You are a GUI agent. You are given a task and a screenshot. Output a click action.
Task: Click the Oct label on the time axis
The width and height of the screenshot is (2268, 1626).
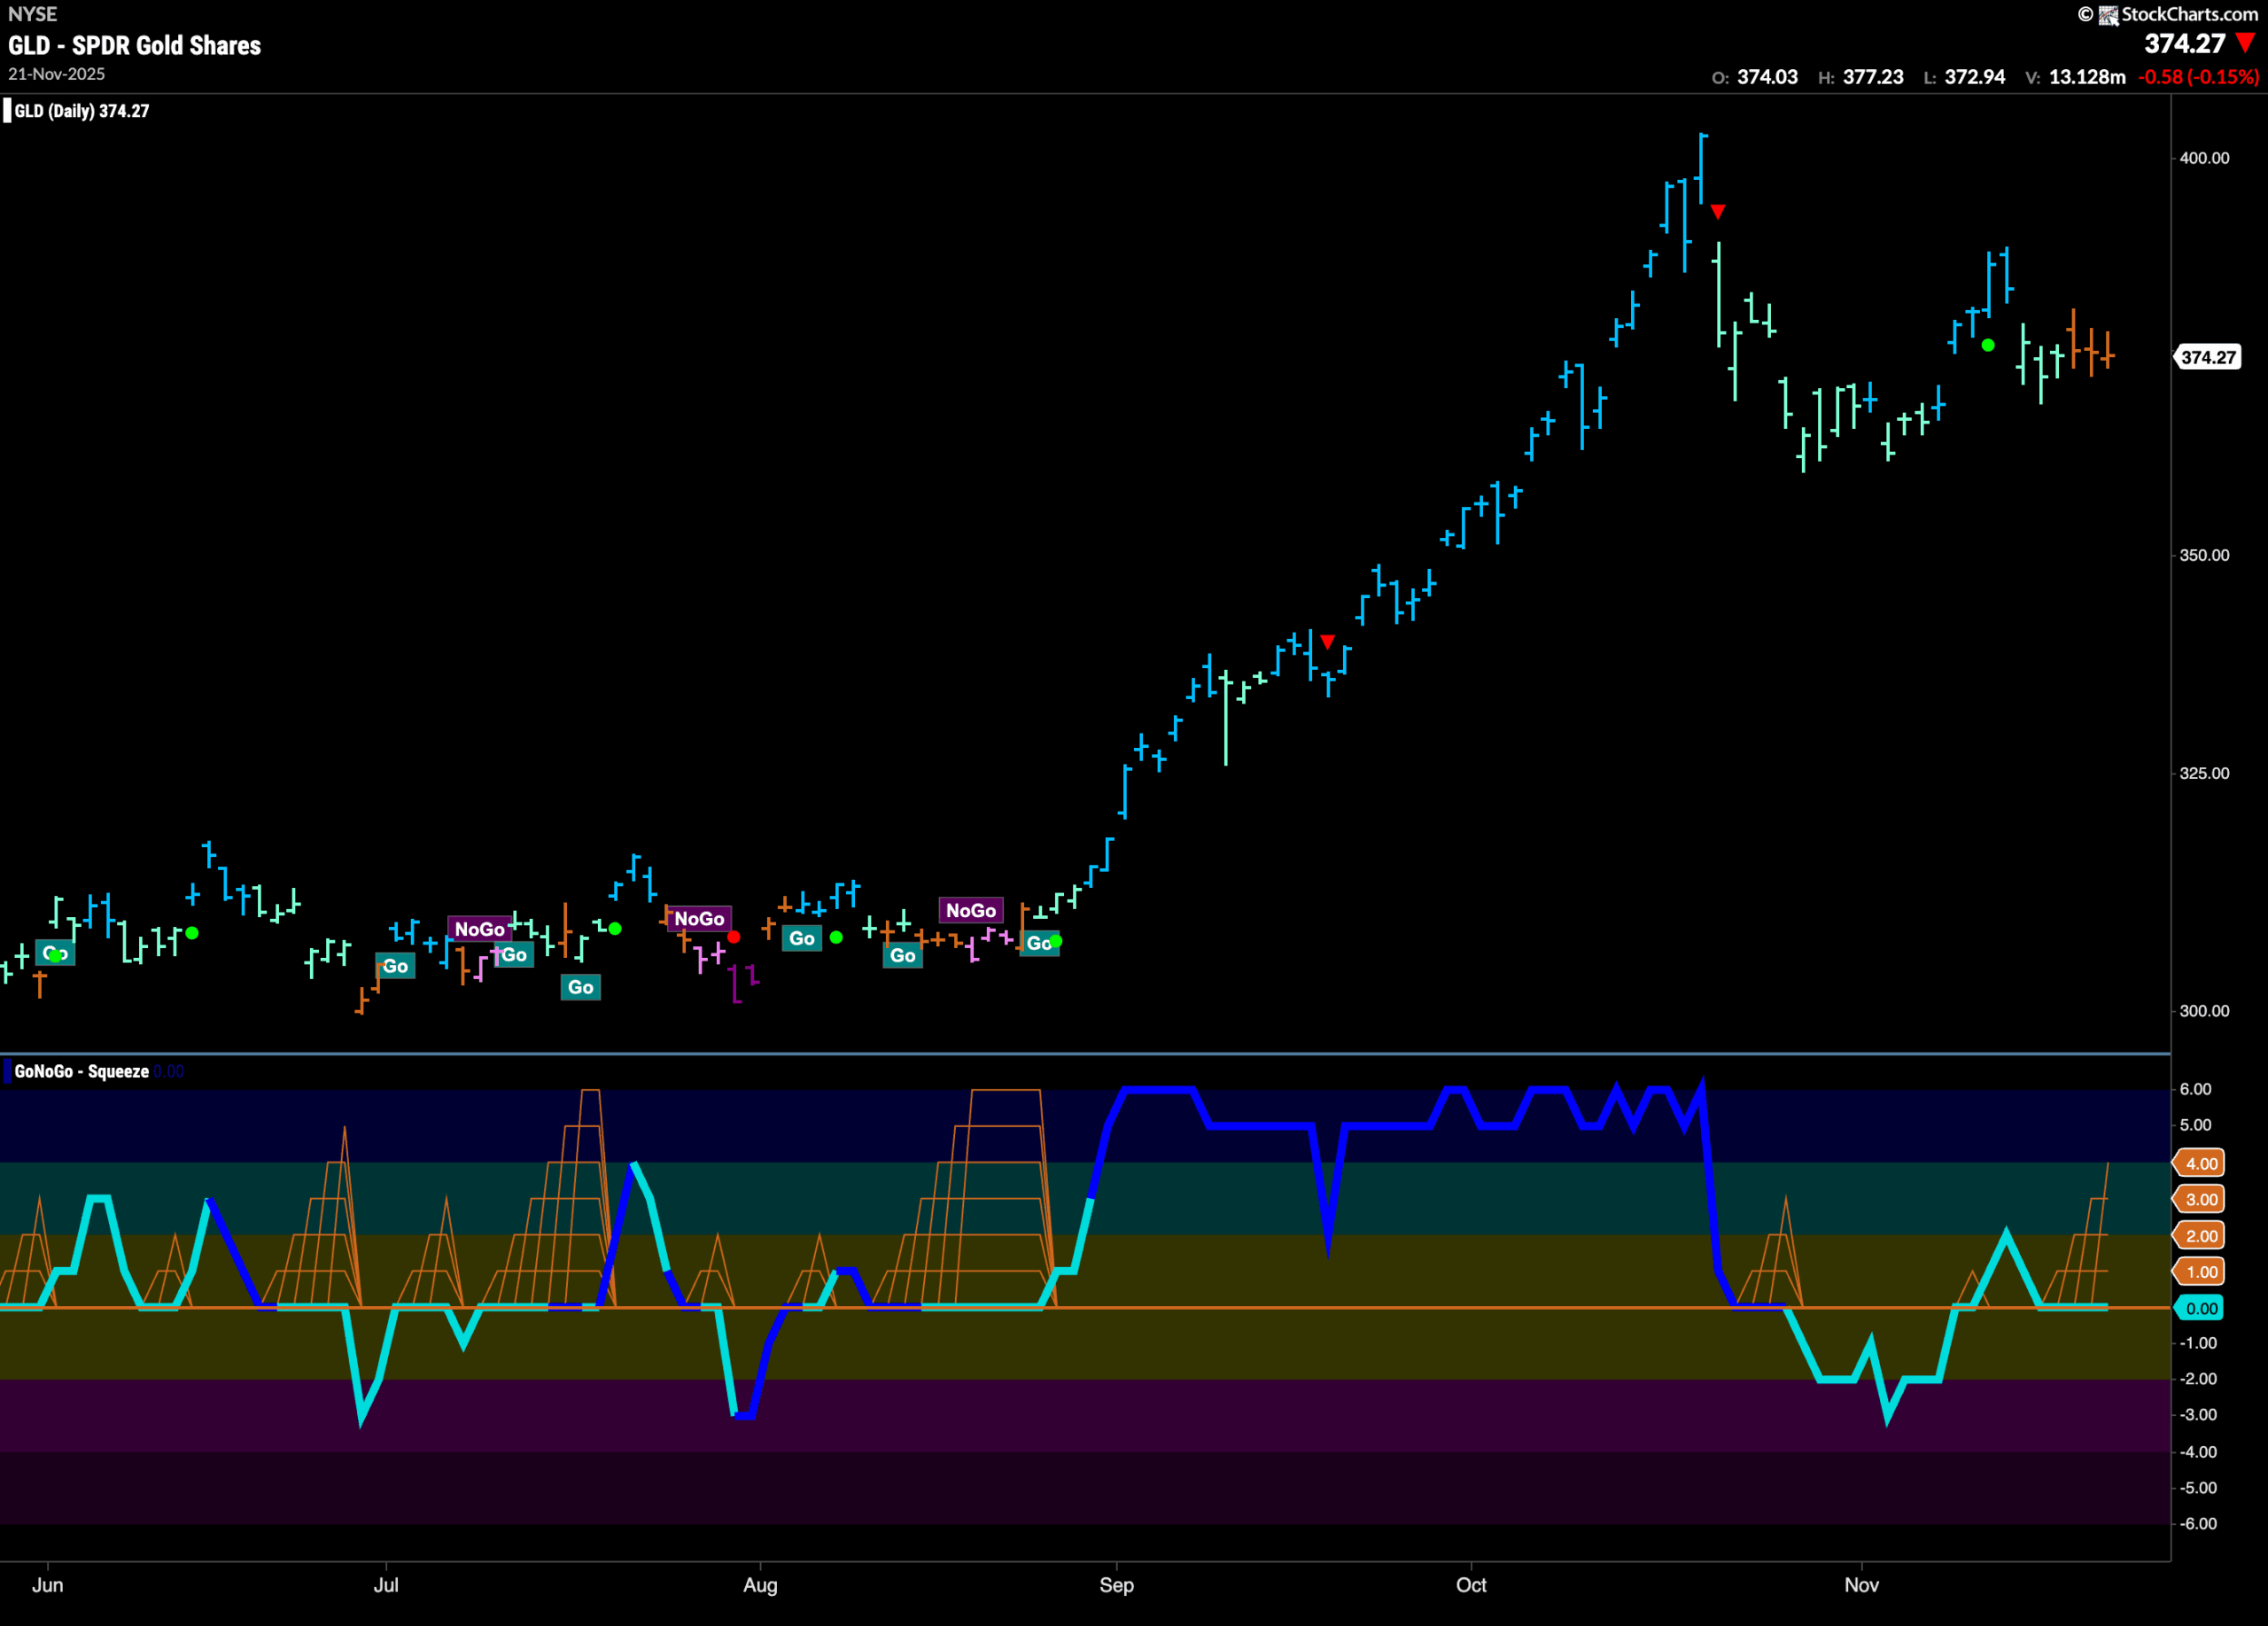[x=1471, y=1585]
